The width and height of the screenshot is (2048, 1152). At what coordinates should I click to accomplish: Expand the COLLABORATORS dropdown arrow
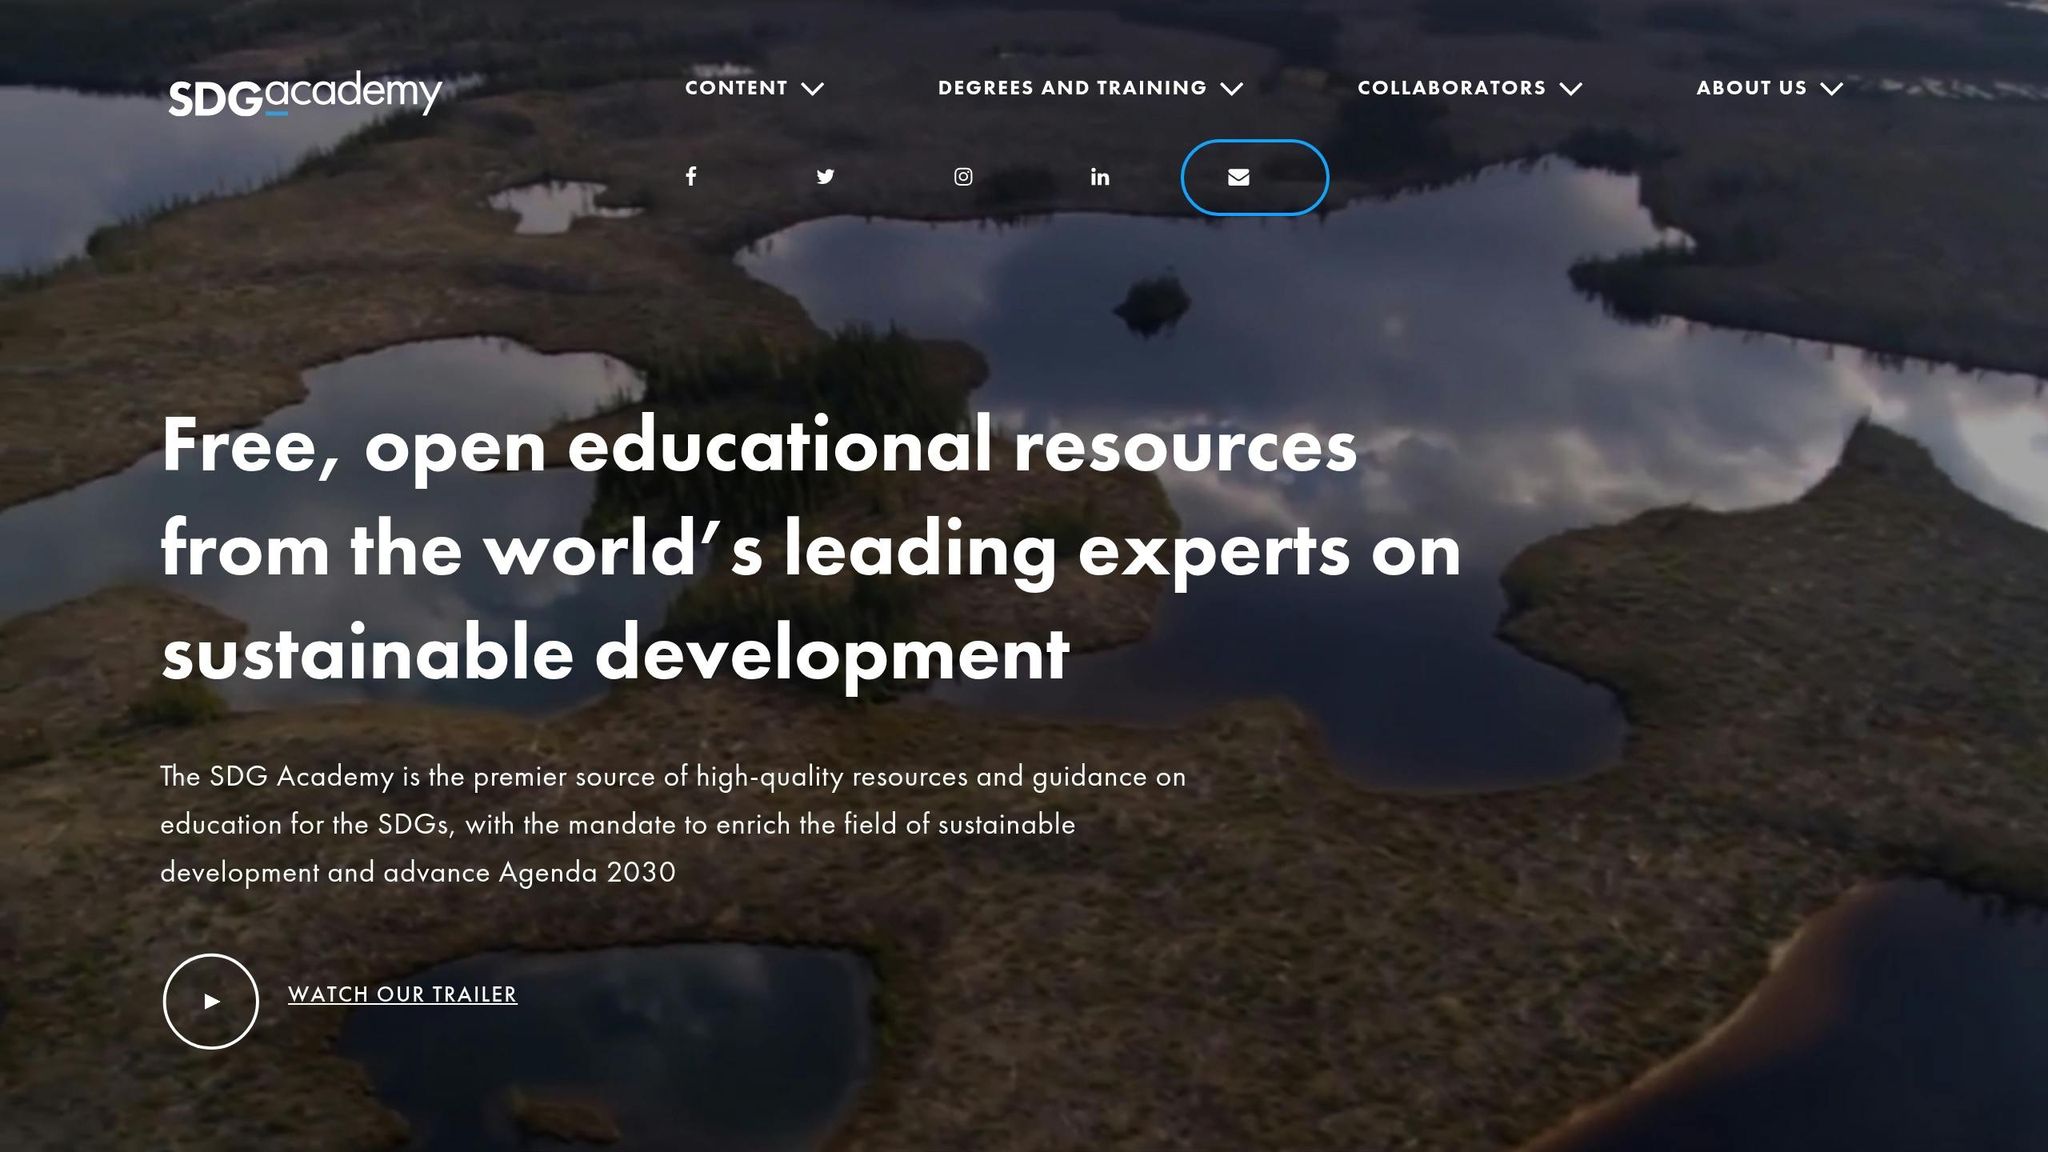coord(1573,88)
